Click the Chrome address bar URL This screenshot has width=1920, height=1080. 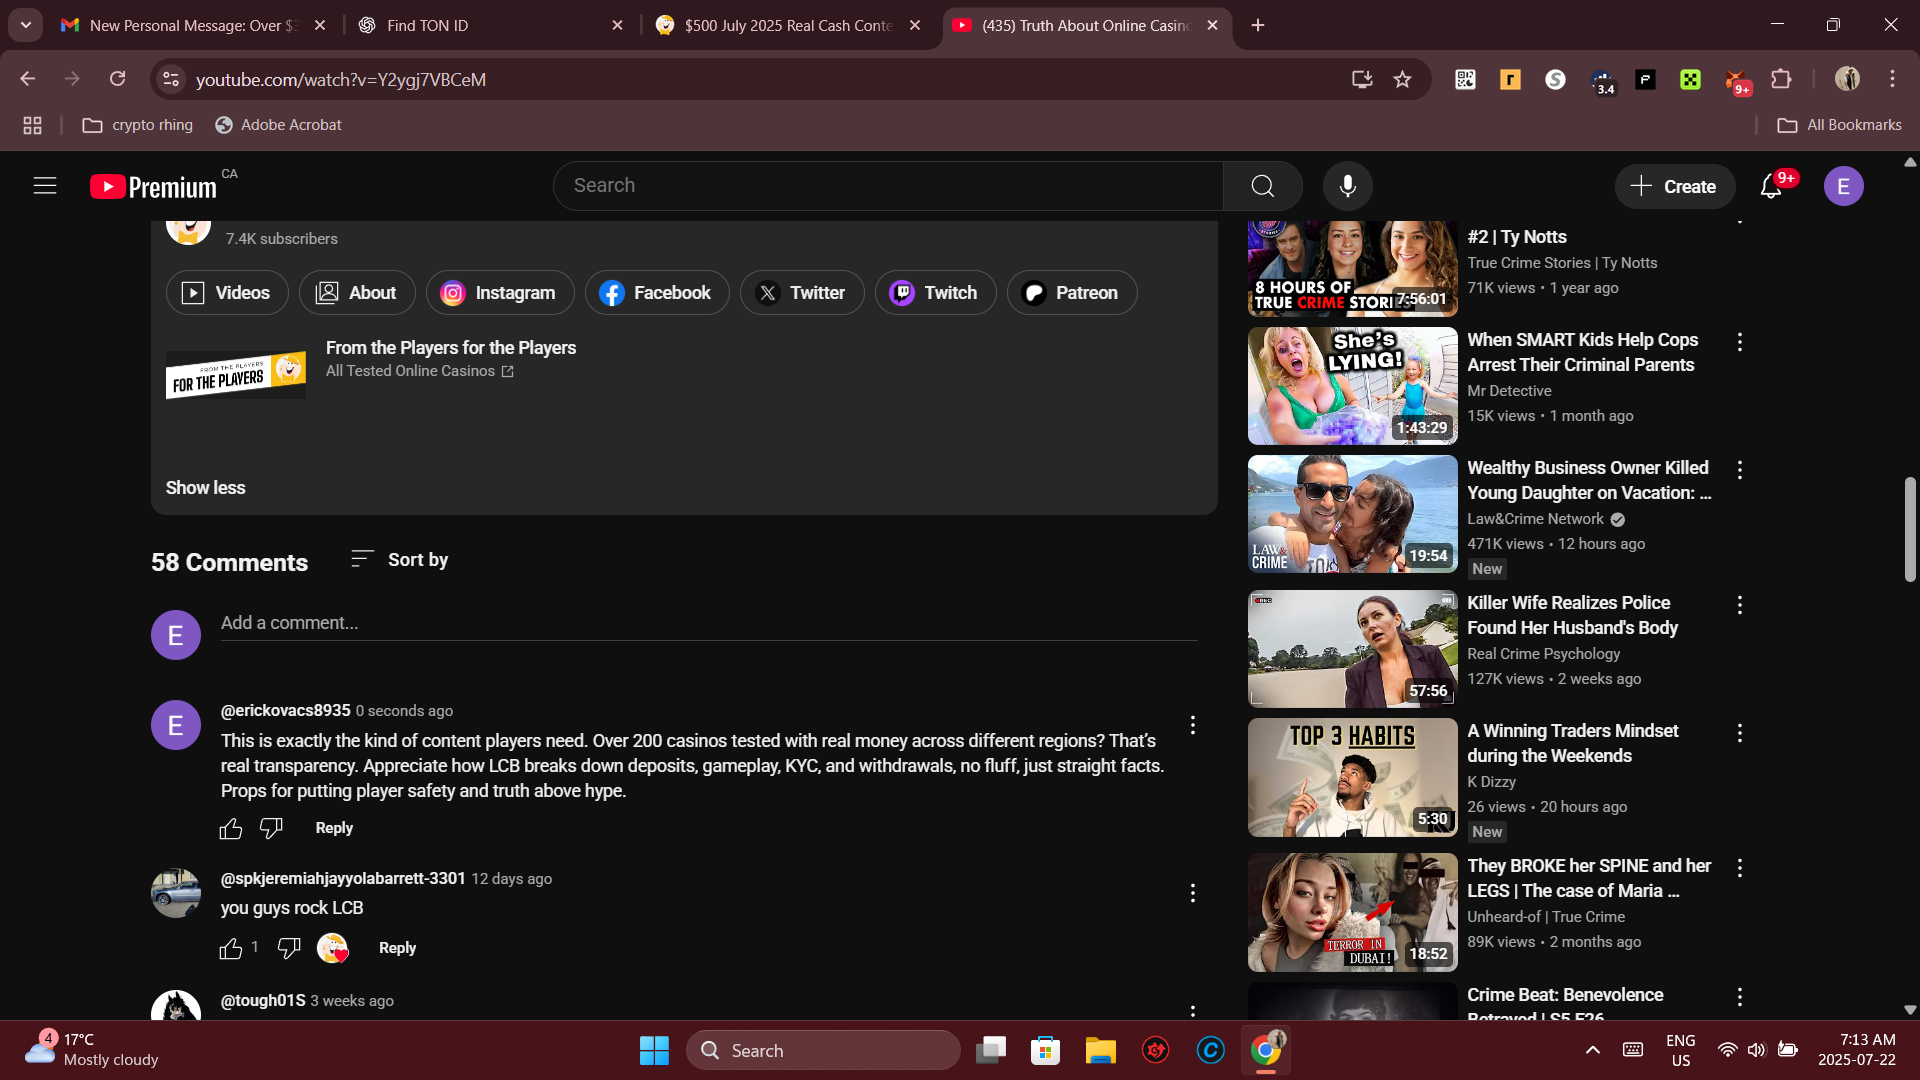tap(341, 79)
